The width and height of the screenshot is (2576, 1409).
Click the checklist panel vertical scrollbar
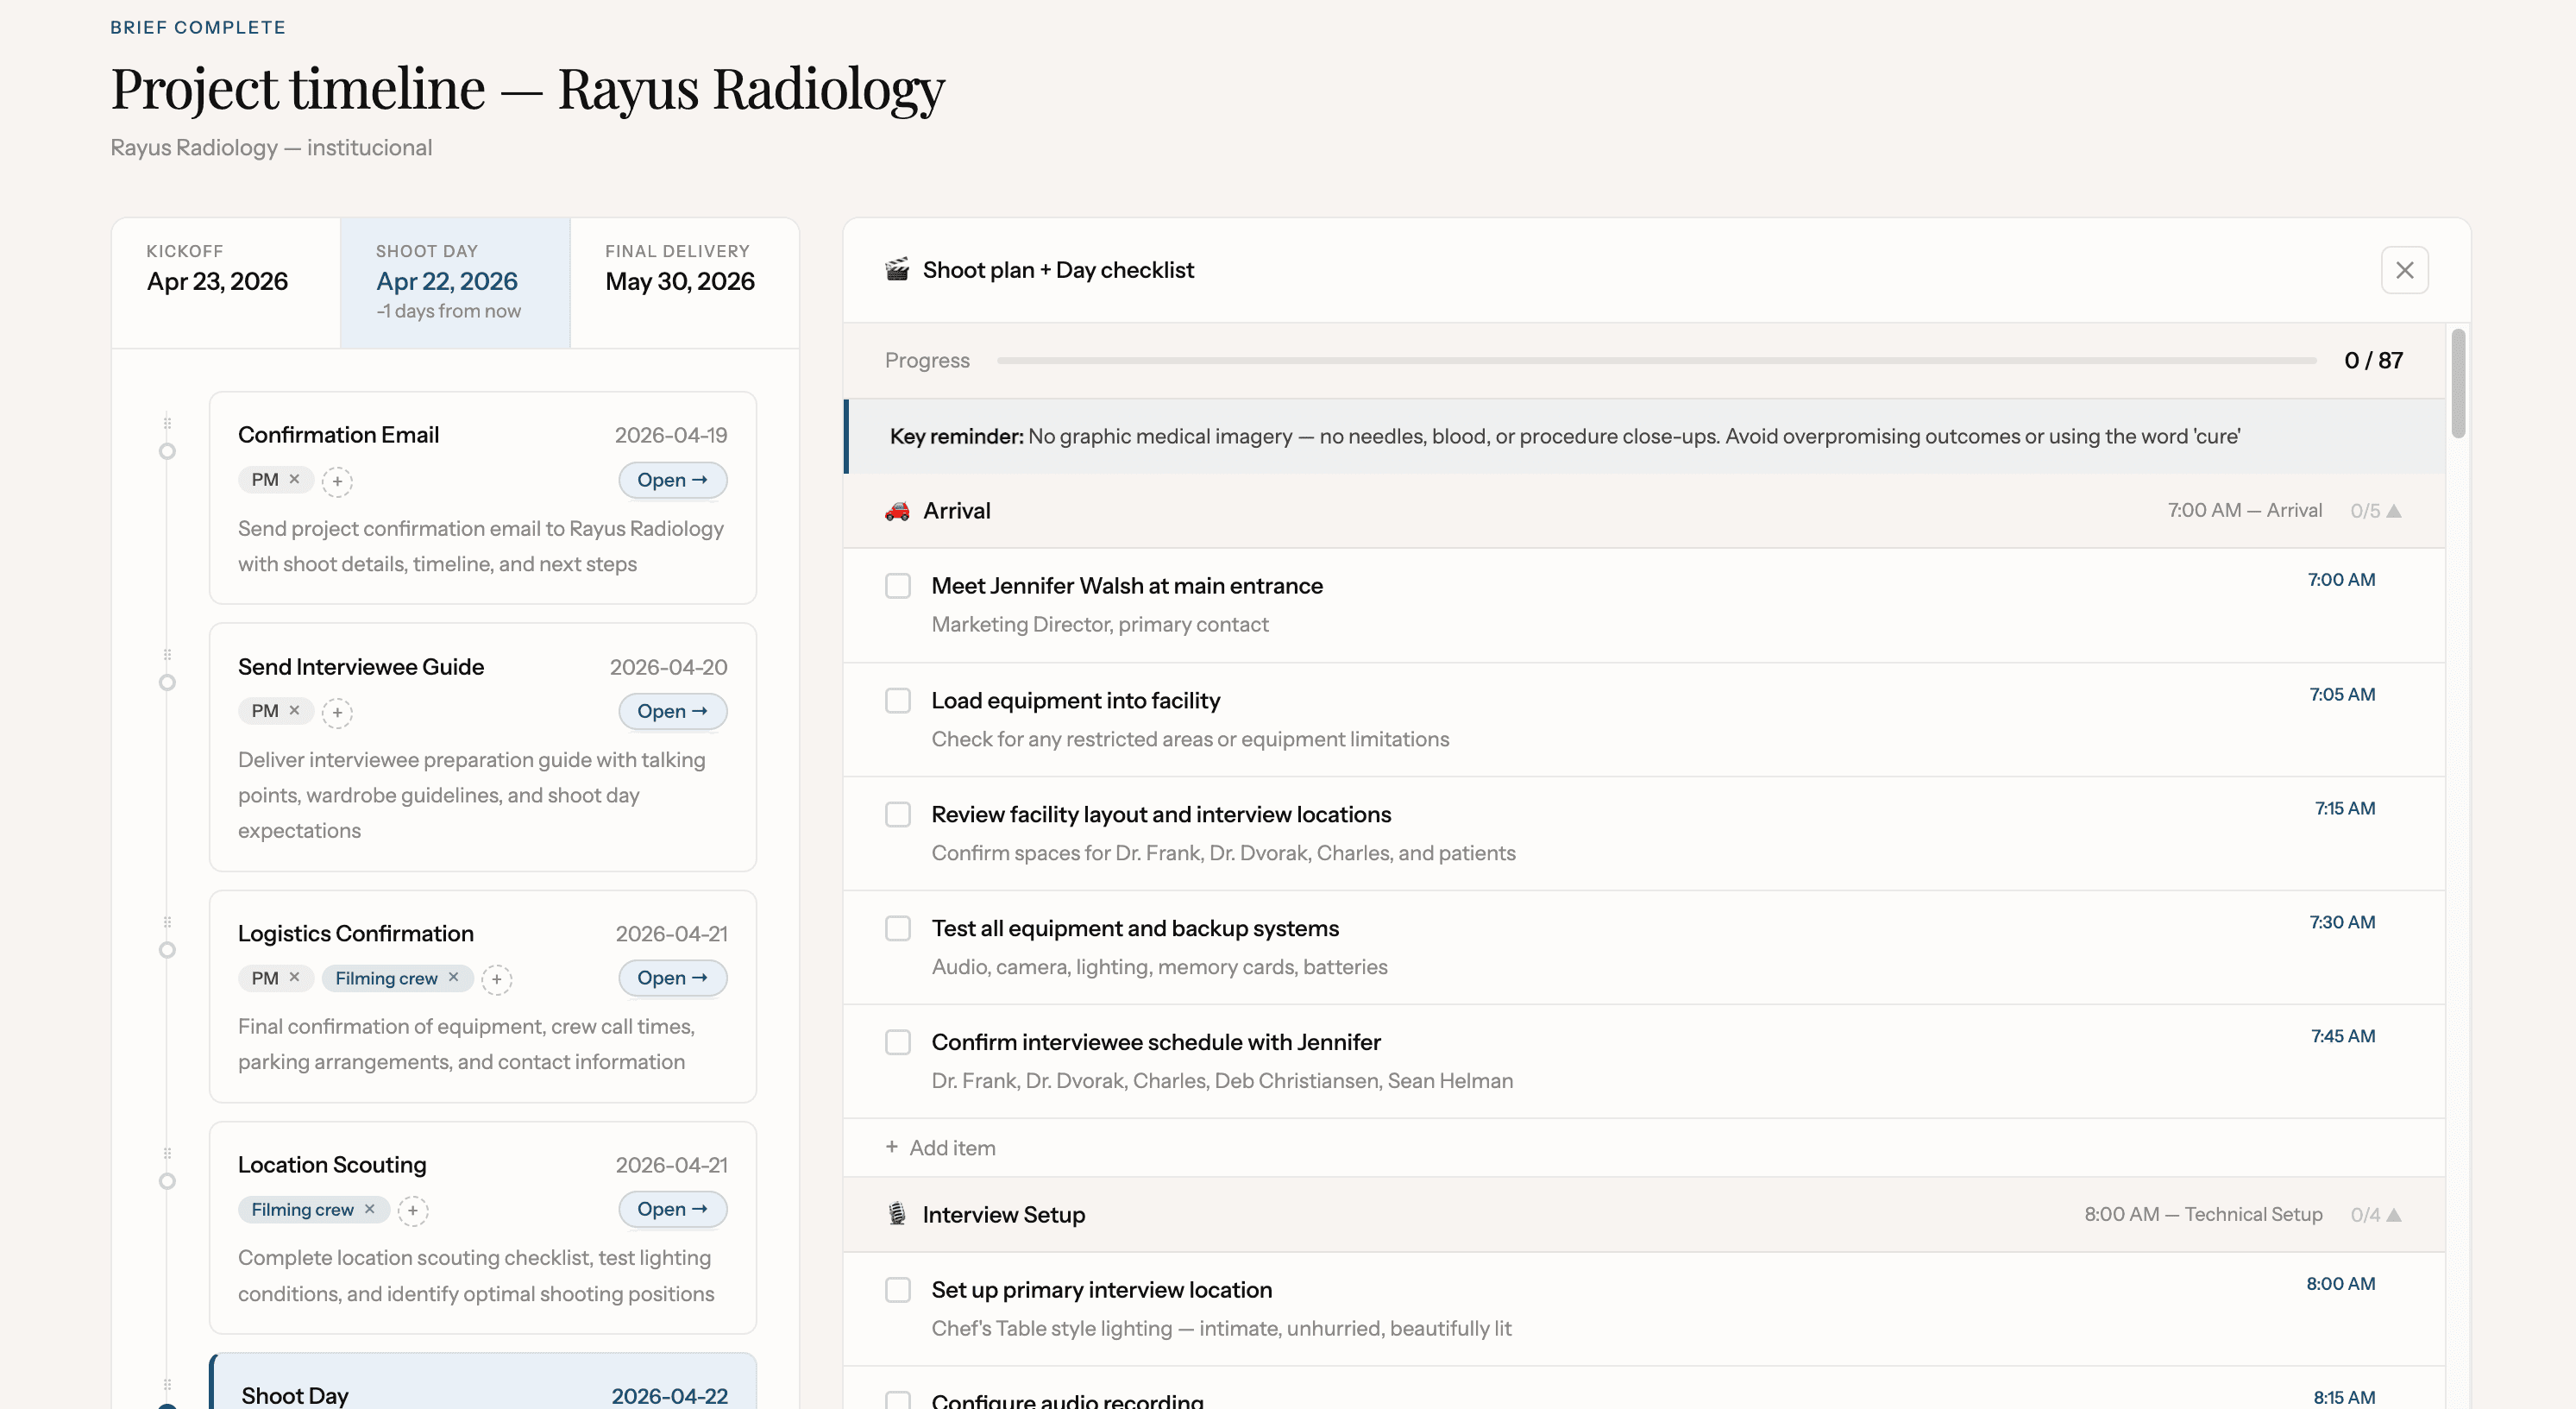tap(2458, 382)
